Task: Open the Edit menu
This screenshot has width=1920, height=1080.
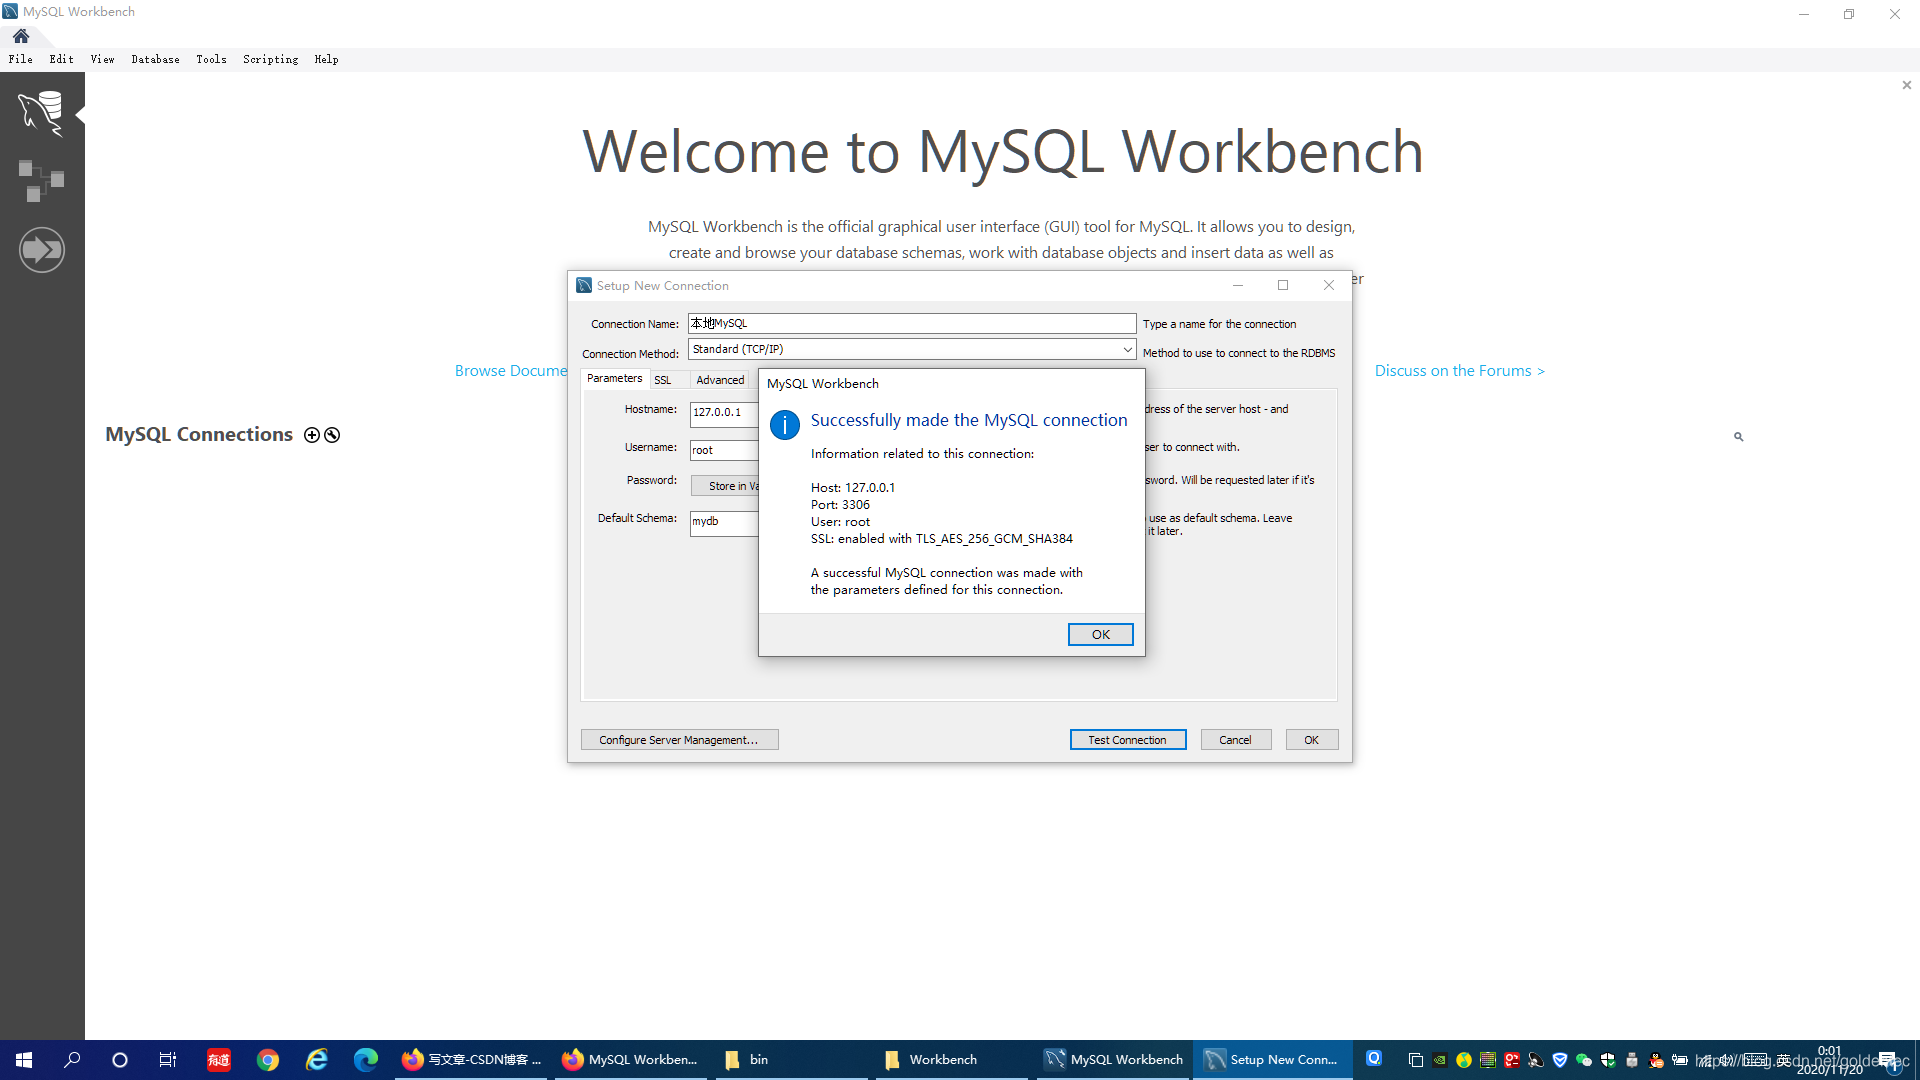Action: [61, 59]
